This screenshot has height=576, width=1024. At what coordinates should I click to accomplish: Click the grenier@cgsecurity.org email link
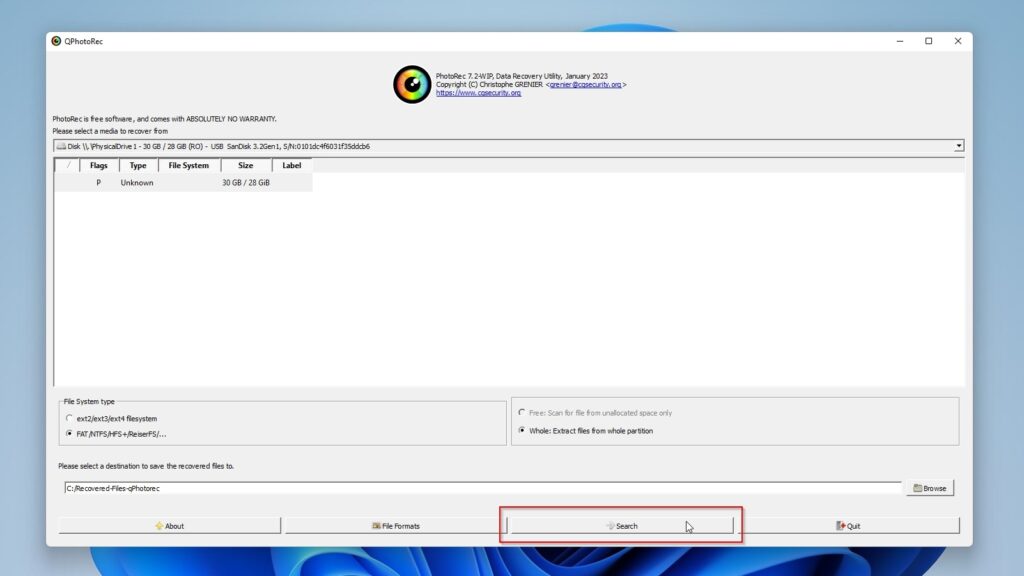585,84
